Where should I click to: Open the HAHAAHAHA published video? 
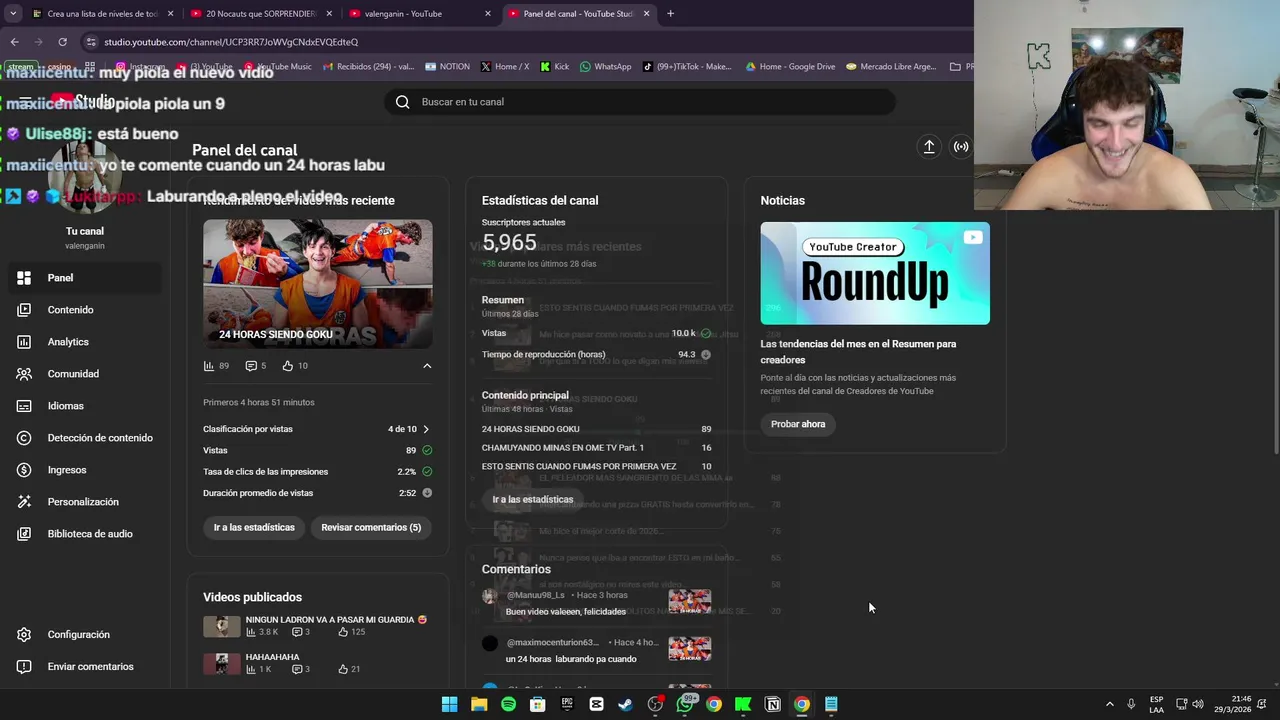click(272, 657)
